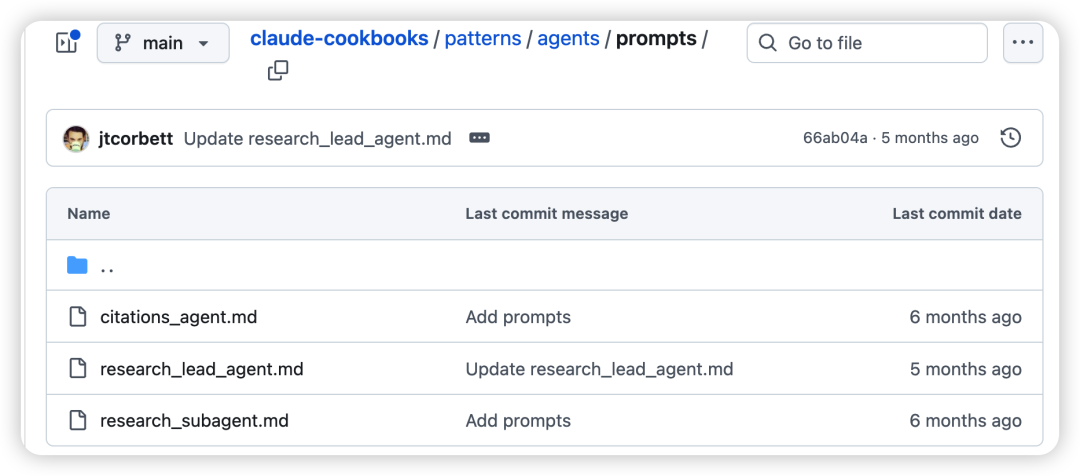Click jtcorbett's avatar image
The width and height of the screenshot is (1080, 476).
pos(76,138)
